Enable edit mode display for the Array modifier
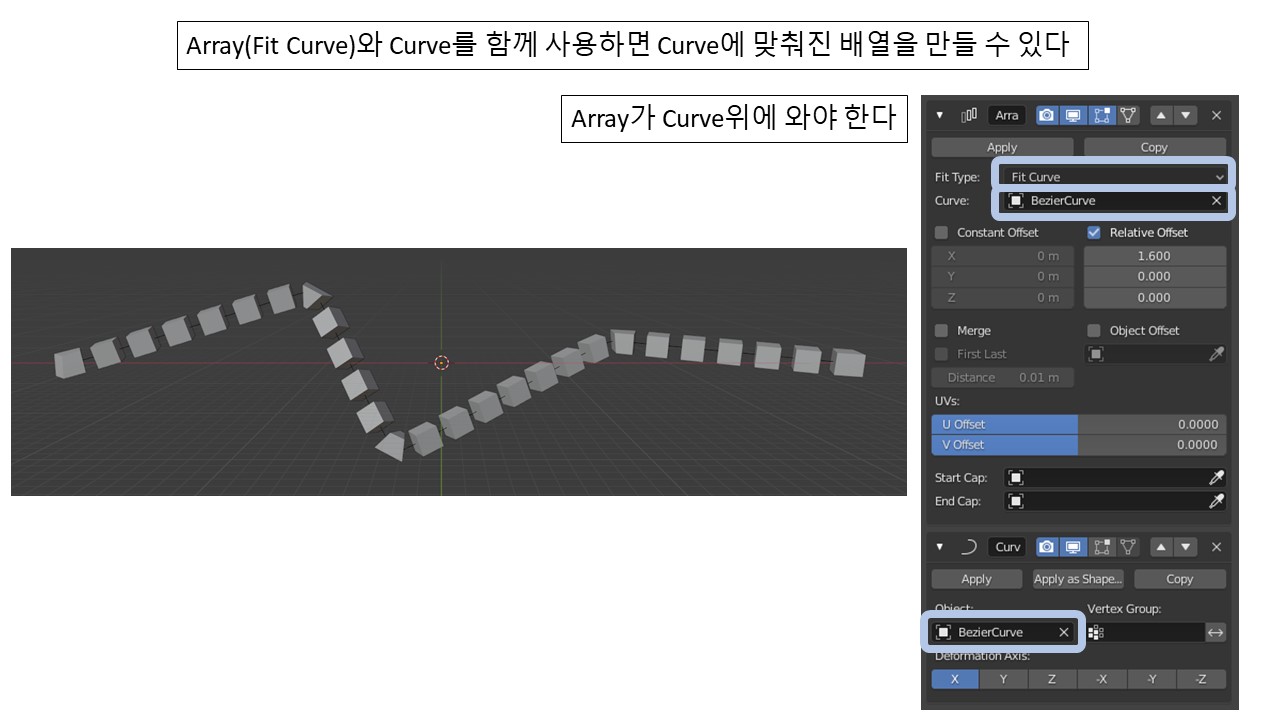 point(1100,115)
